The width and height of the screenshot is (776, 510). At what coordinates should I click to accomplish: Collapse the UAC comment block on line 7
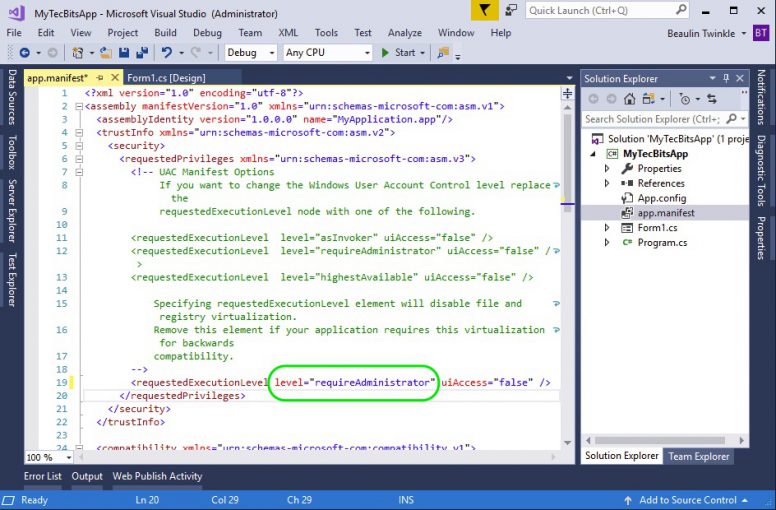79,172
